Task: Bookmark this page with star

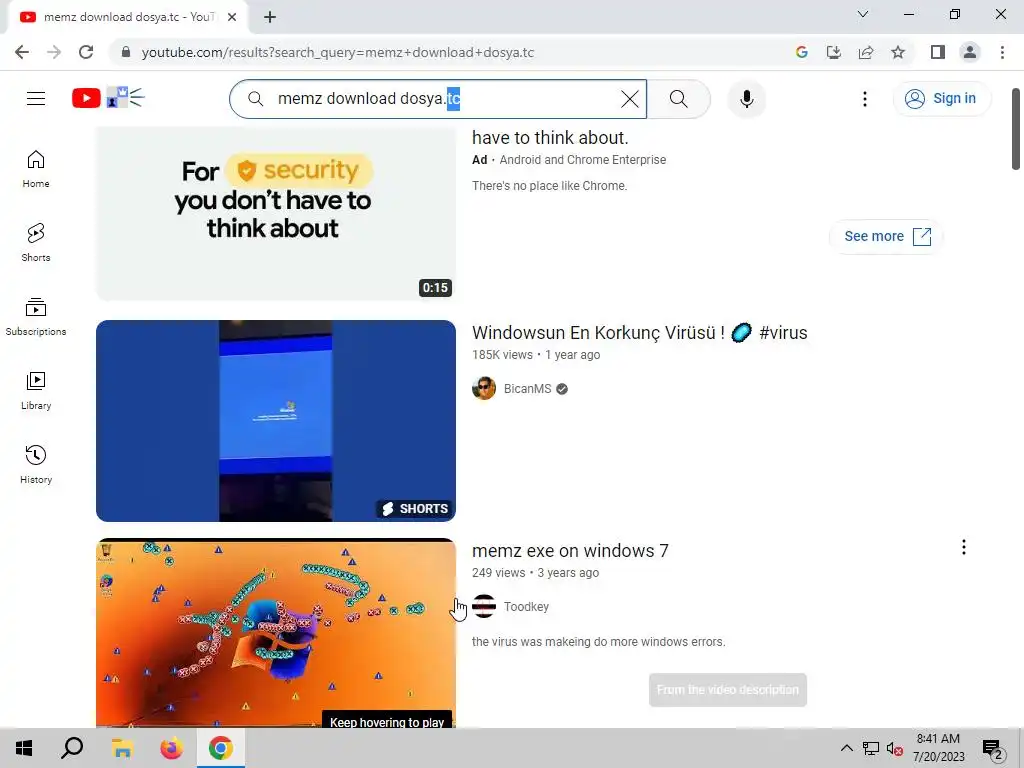Action: point(898,52)
